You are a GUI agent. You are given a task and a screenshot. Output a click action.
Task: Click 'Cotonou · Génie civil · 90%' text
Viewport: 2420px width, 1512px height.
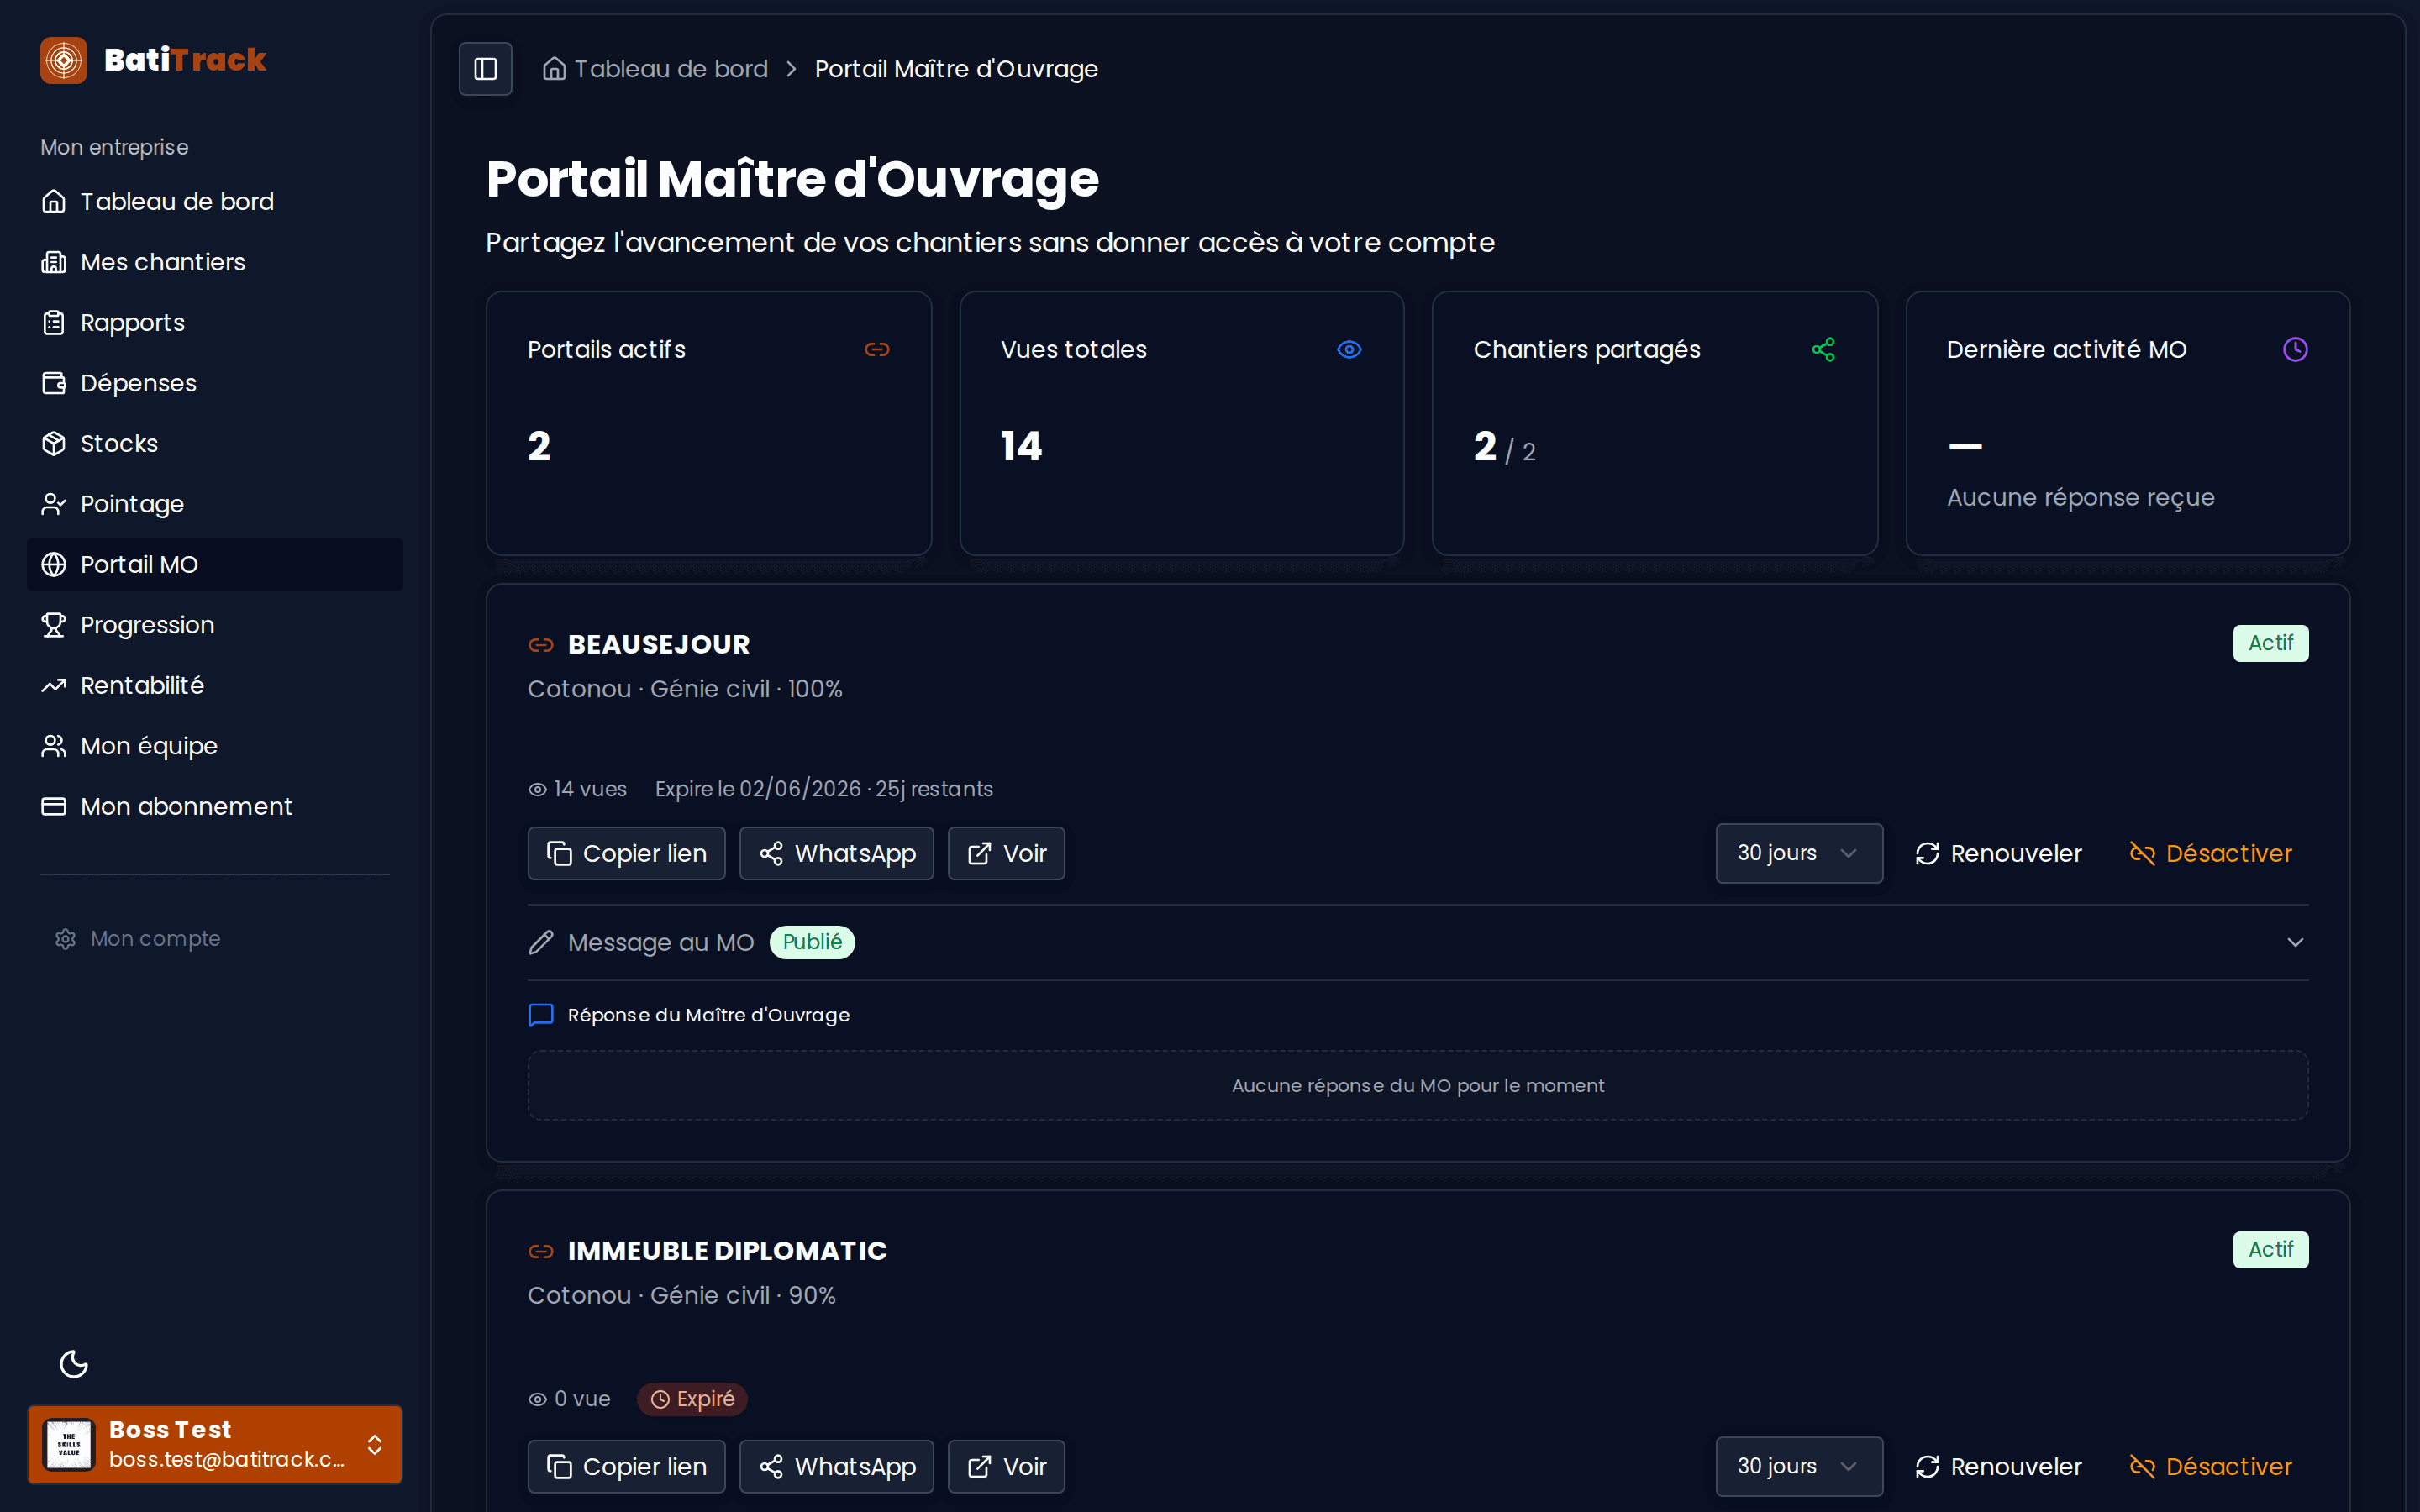pyautogui.click(x=682, y=1295)
